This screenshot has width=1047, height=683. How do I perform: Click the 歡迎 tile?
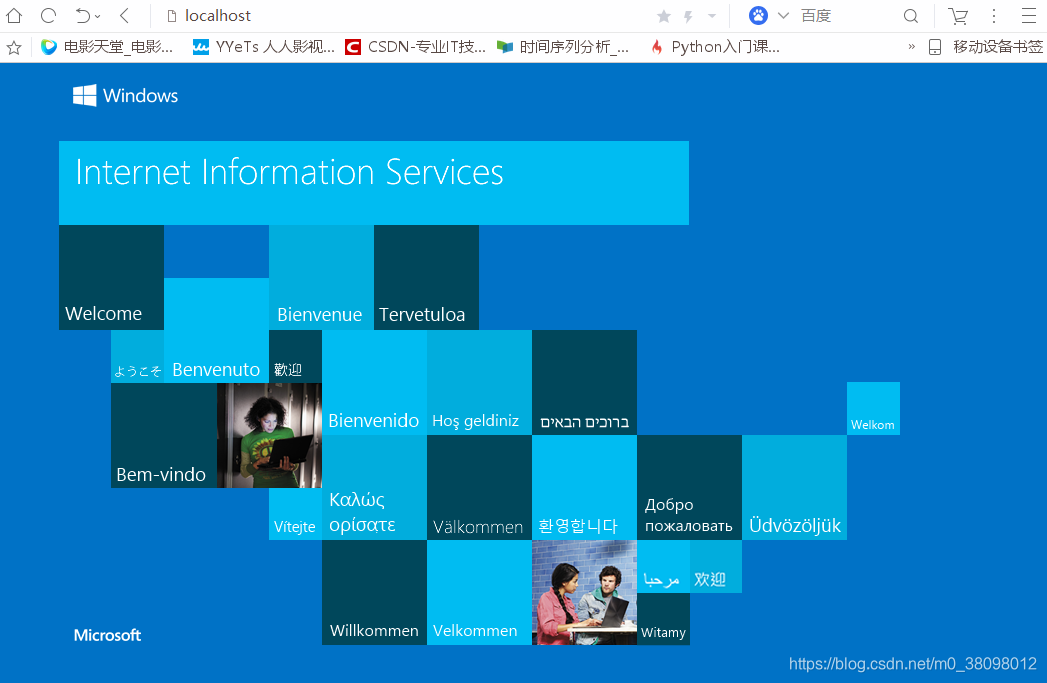pyautogui.click(x=295, y=357)
